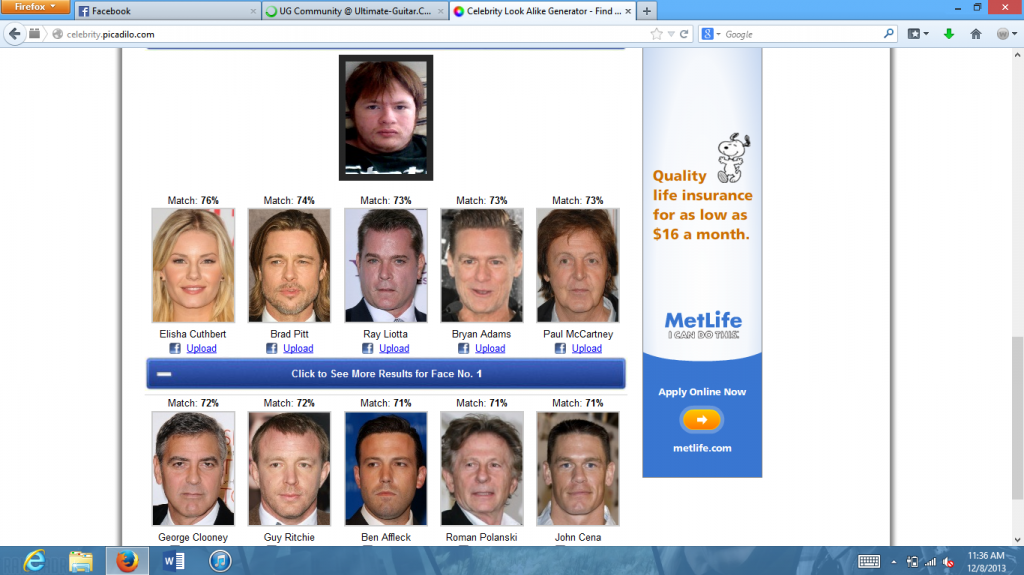Click the site identity globe icon in the address bar
Image resolution: width=1024 pixels, height=575 pixels.
[x=57, y=34]
